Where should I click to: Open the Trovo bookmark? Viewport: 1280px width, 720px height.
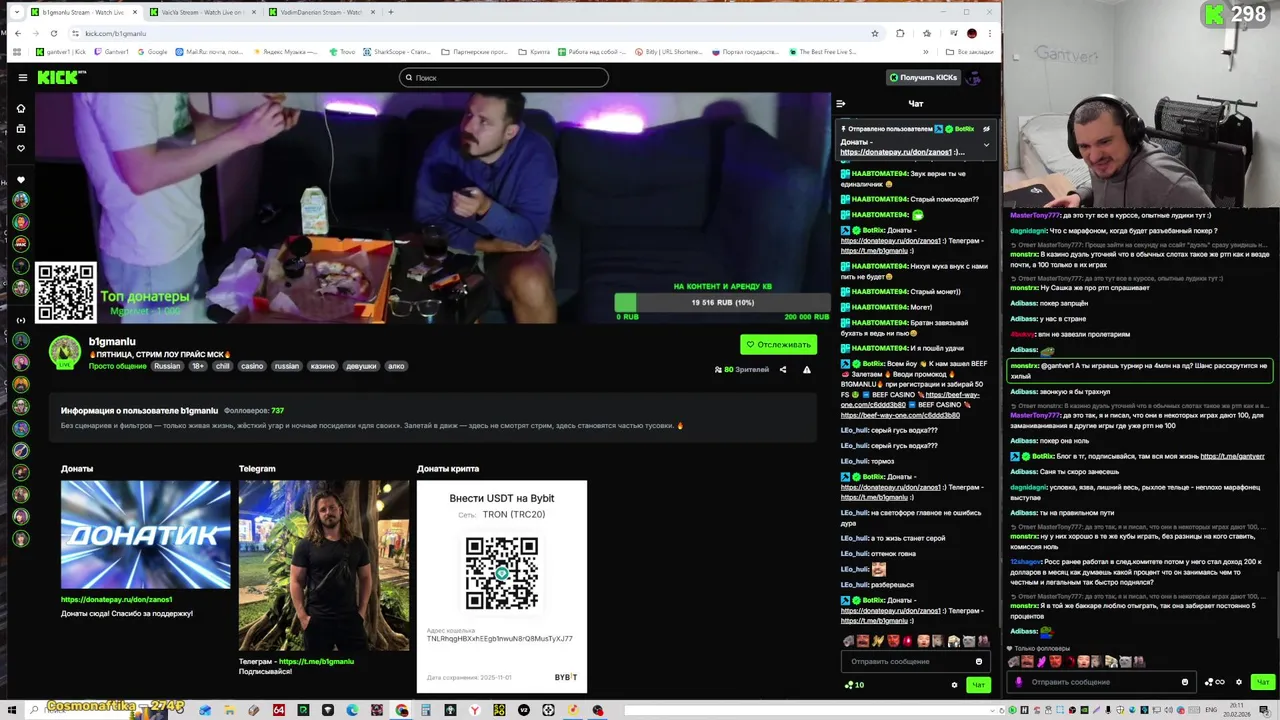(x=342, y=51)
